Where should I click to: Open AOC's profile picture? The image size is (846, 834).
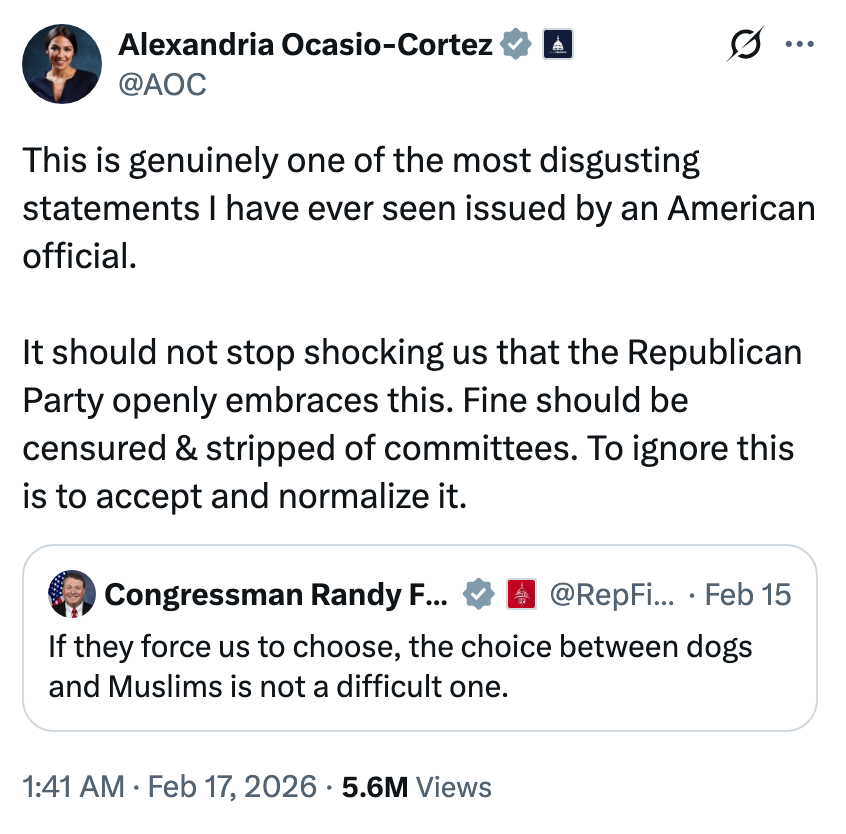pos(61,63)
